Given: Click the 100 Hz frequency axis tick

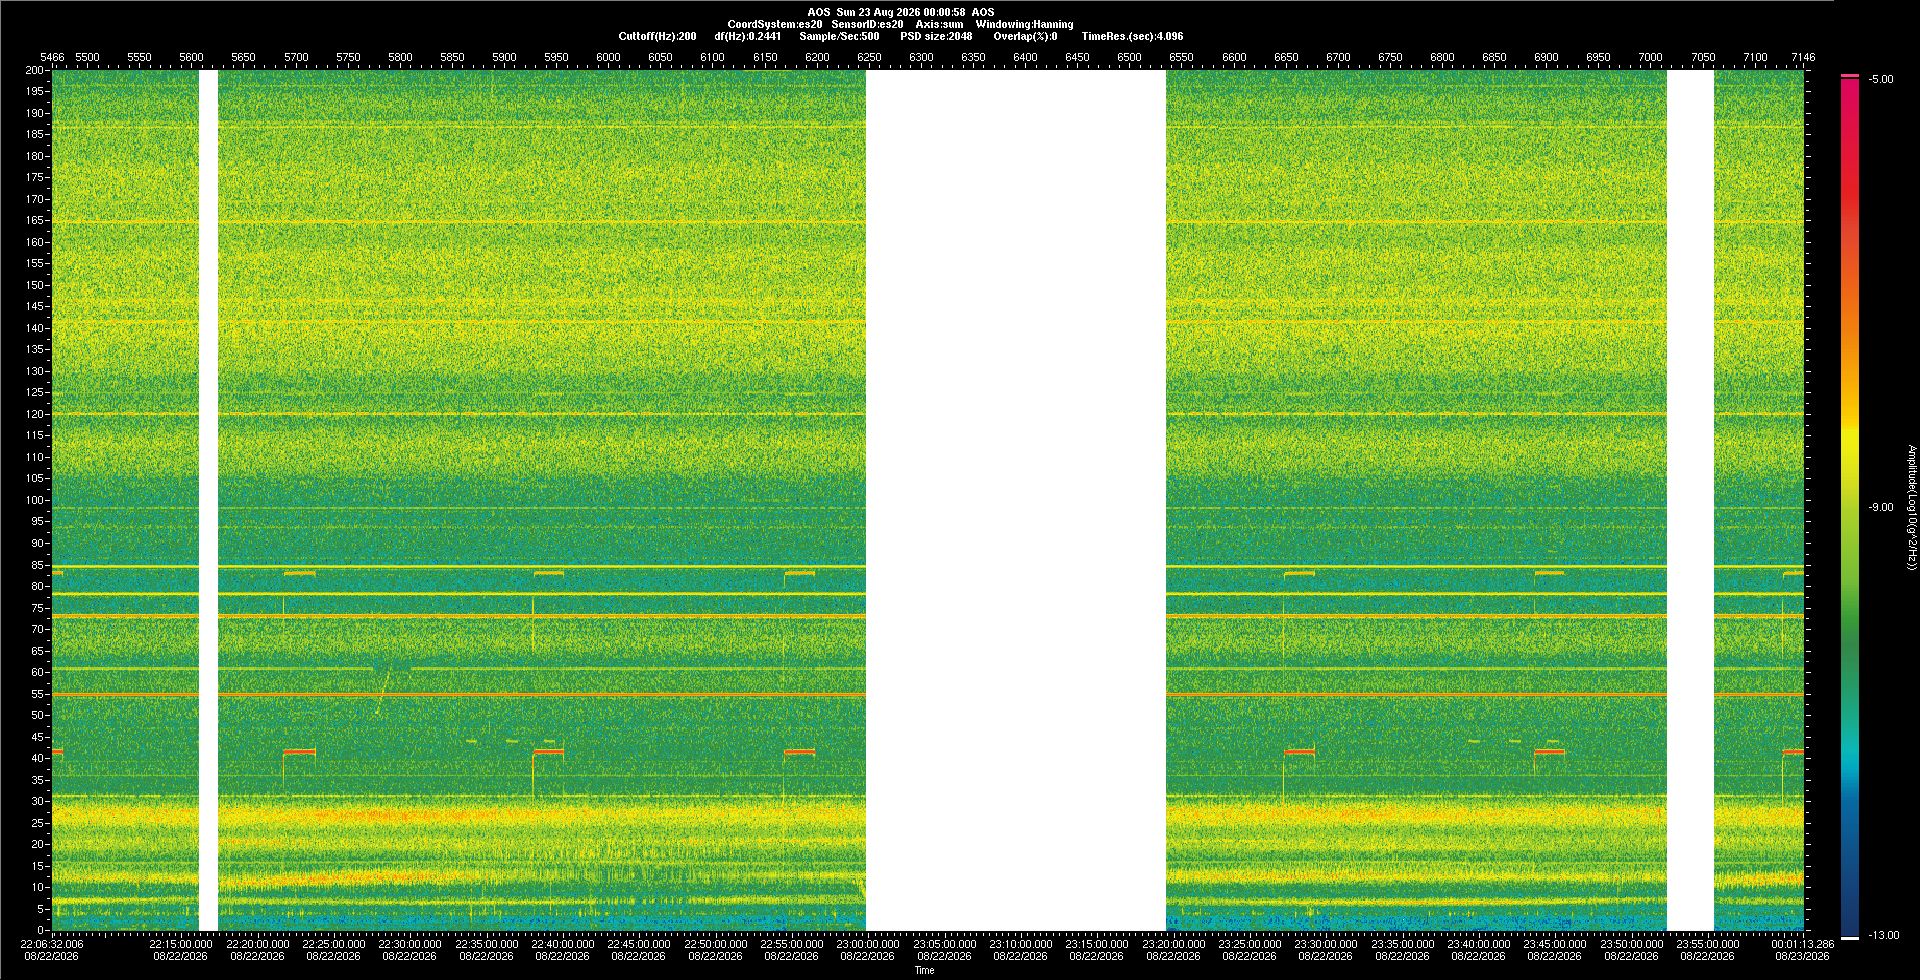Looking at the screenshot, I should coord(35,500).
